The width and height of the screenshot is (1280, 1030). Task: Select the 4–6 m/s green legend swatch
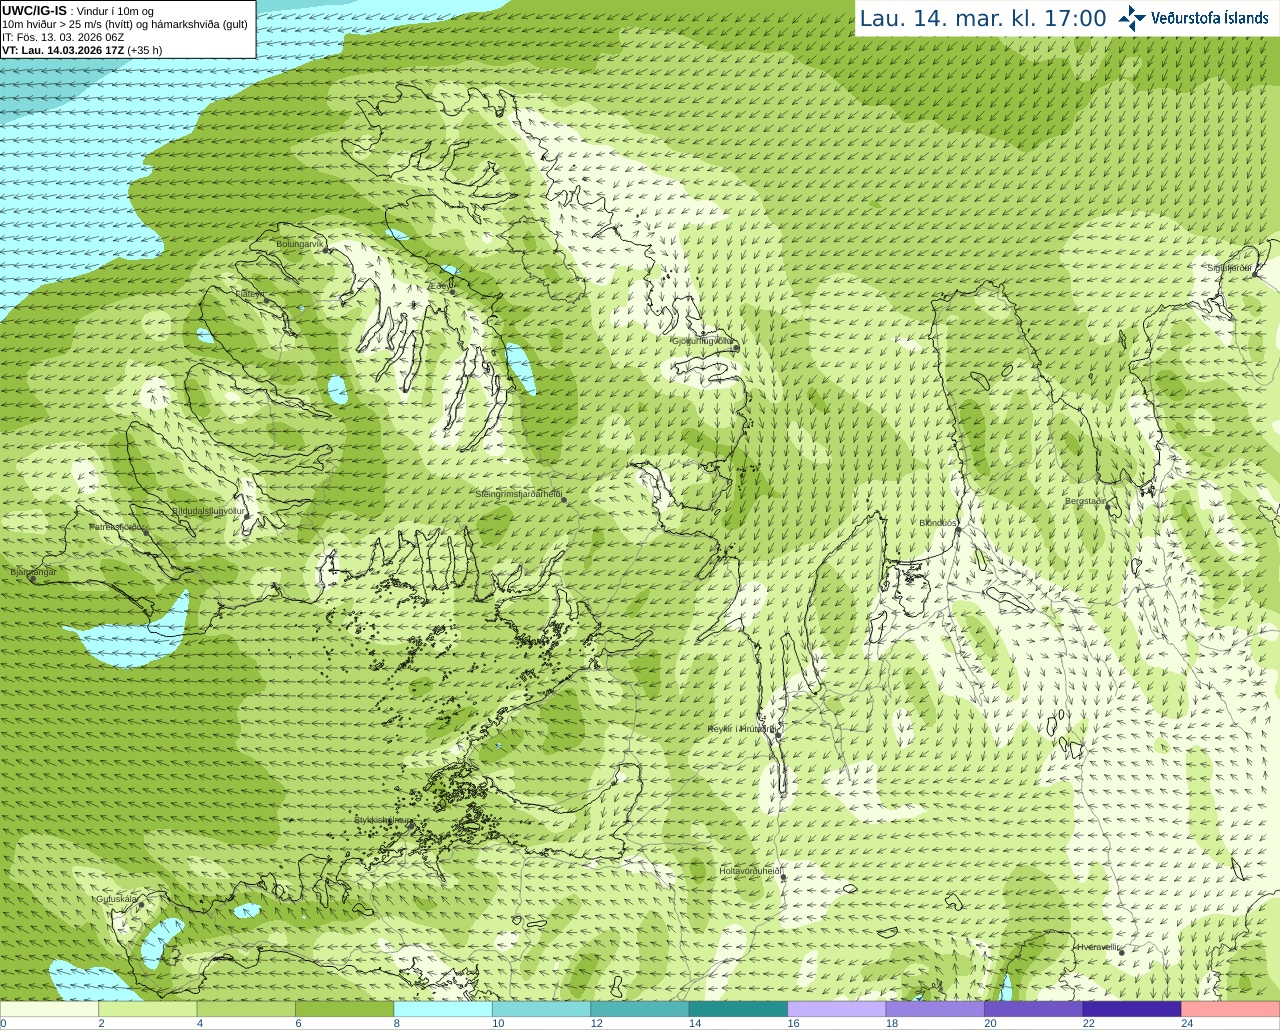pyautogui.click(x=246, y=1009)
